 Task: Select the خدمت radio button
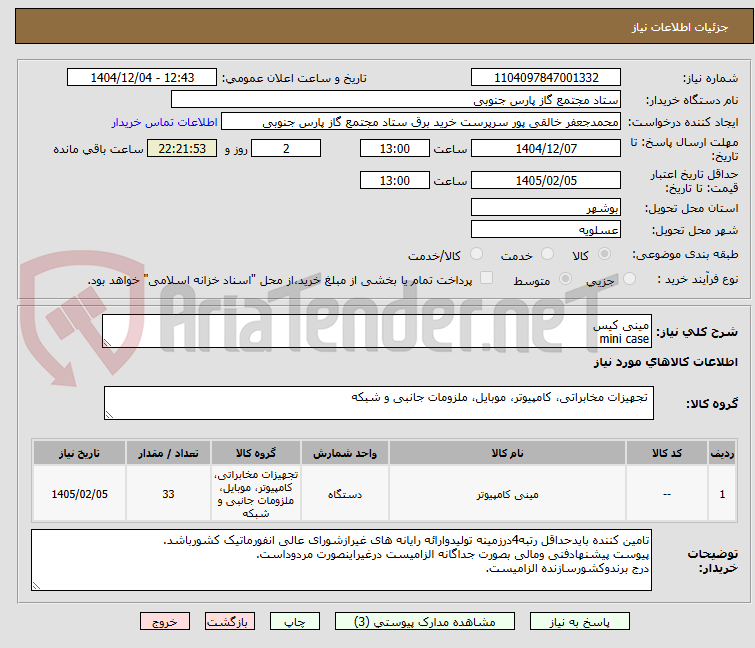[547, 254]
